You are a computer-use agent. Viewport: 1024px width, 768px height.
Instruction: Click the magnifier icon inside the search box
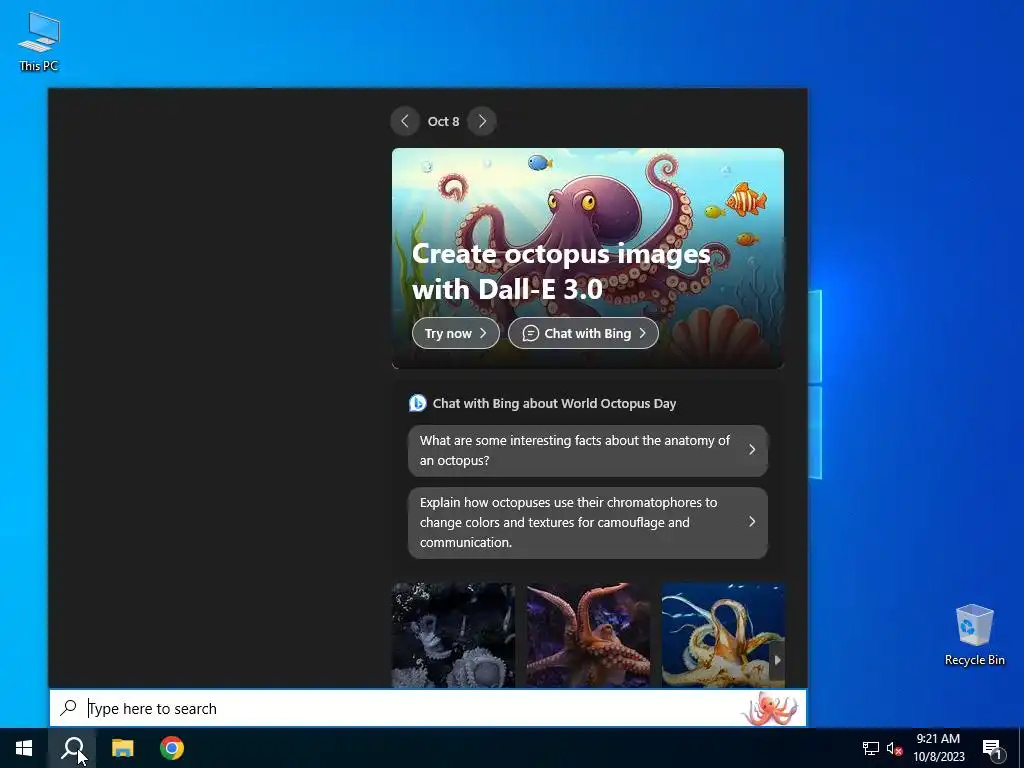click(69, 708)
